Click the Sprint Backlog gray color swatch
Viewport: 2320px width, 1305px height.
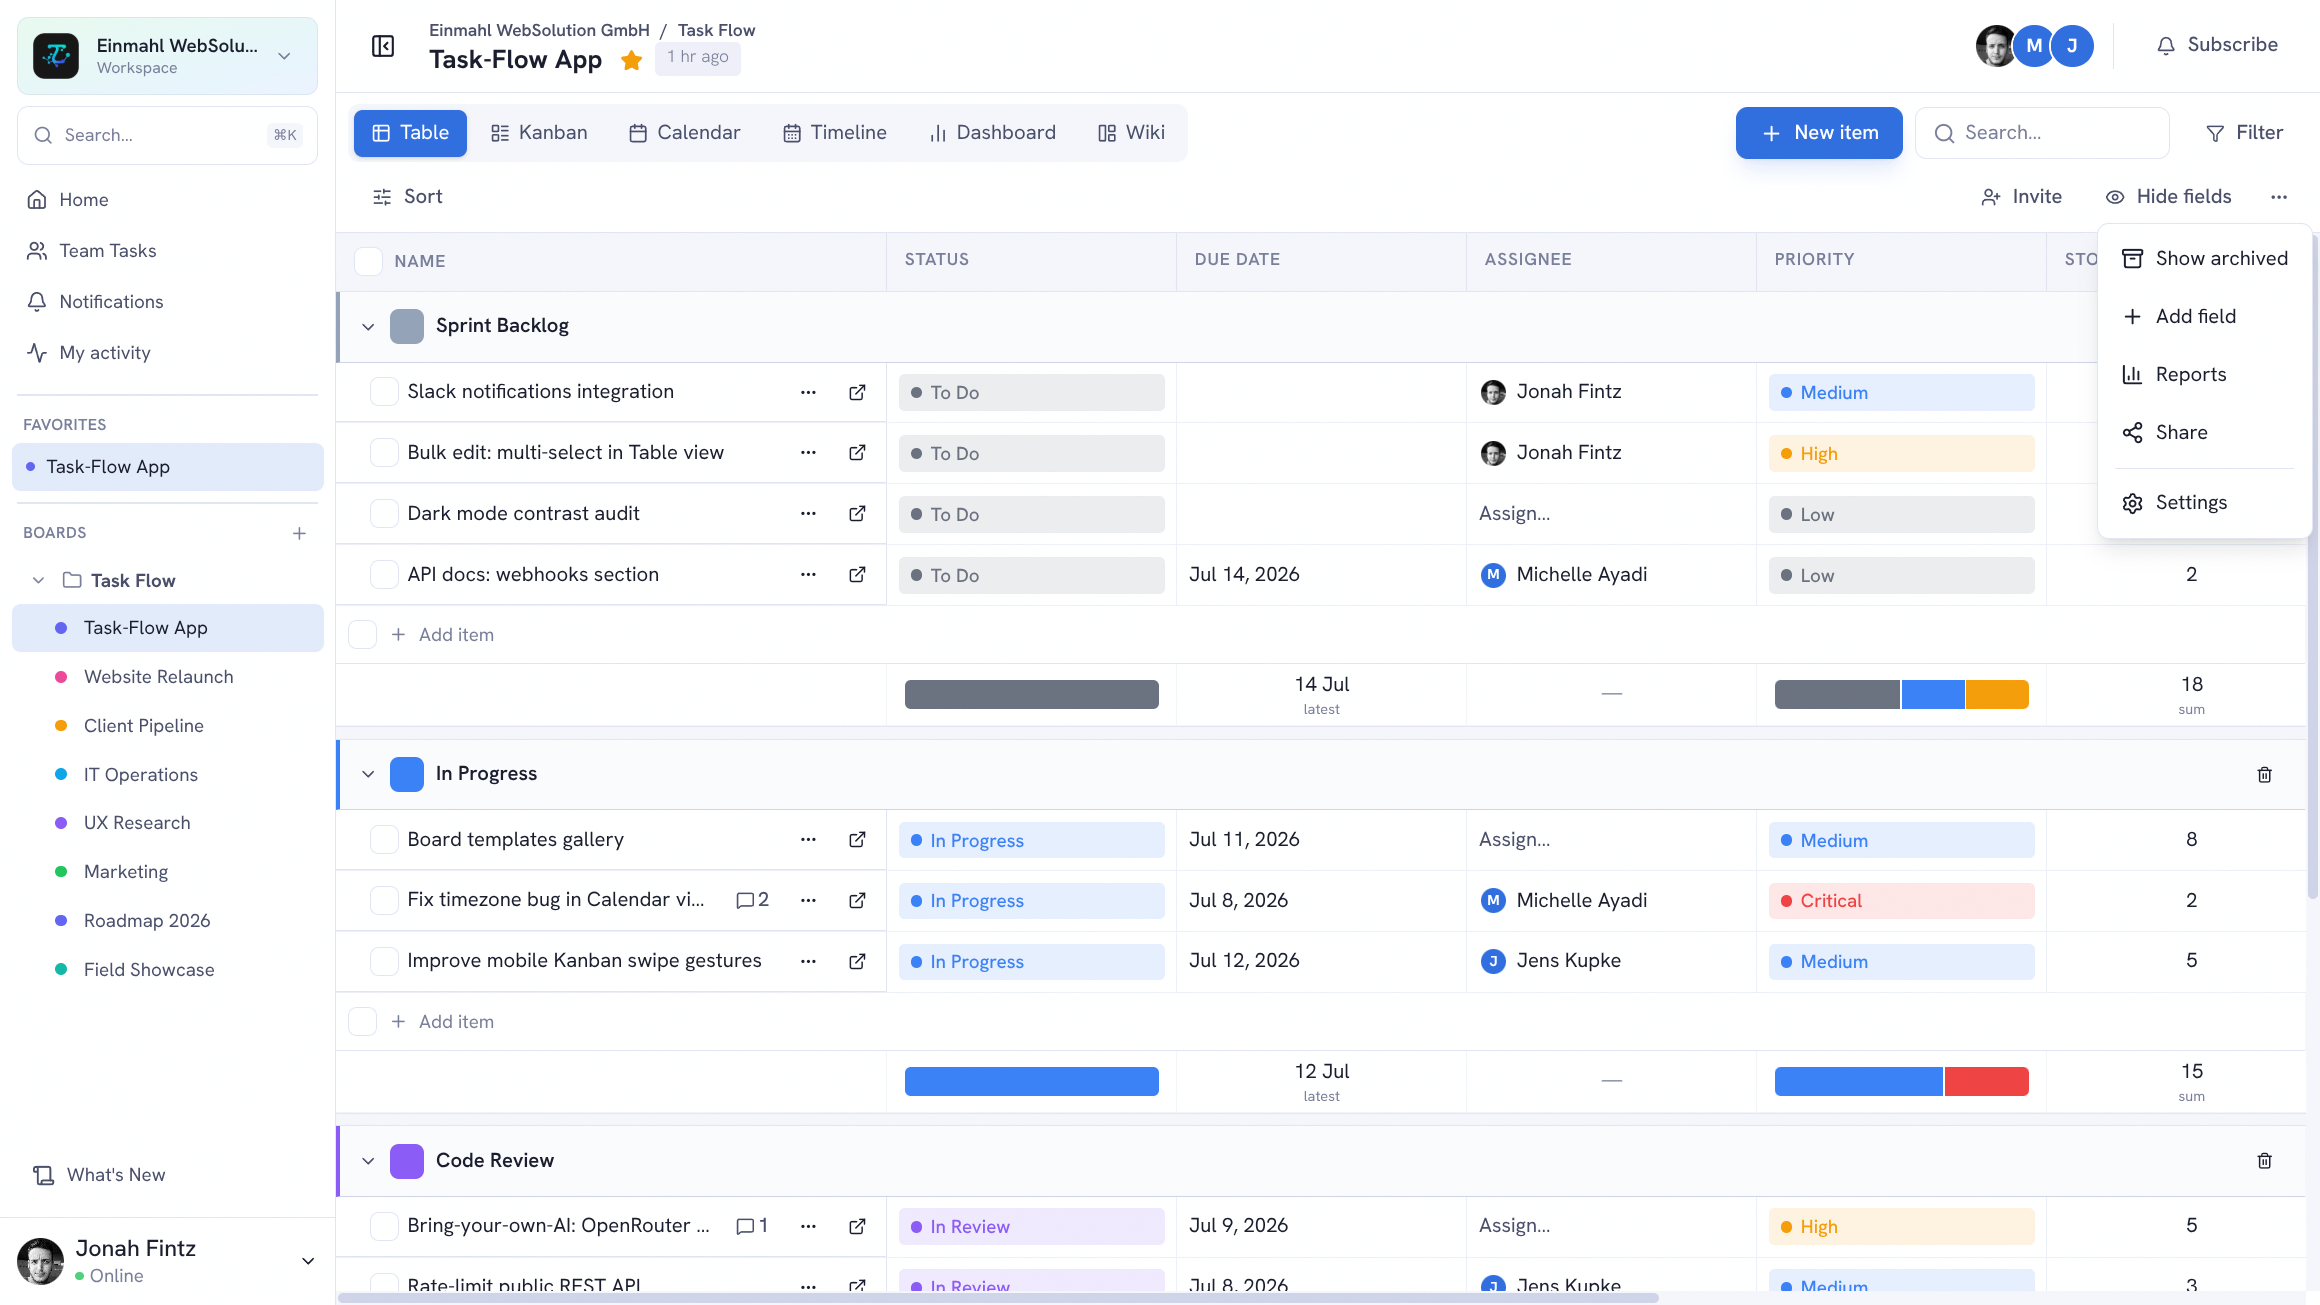[407, 327]
